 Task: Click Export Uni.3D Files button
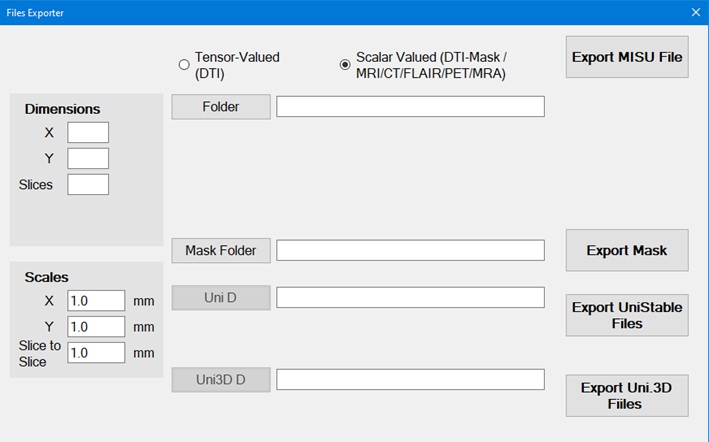pyautogui.click(x=627, y=395)
